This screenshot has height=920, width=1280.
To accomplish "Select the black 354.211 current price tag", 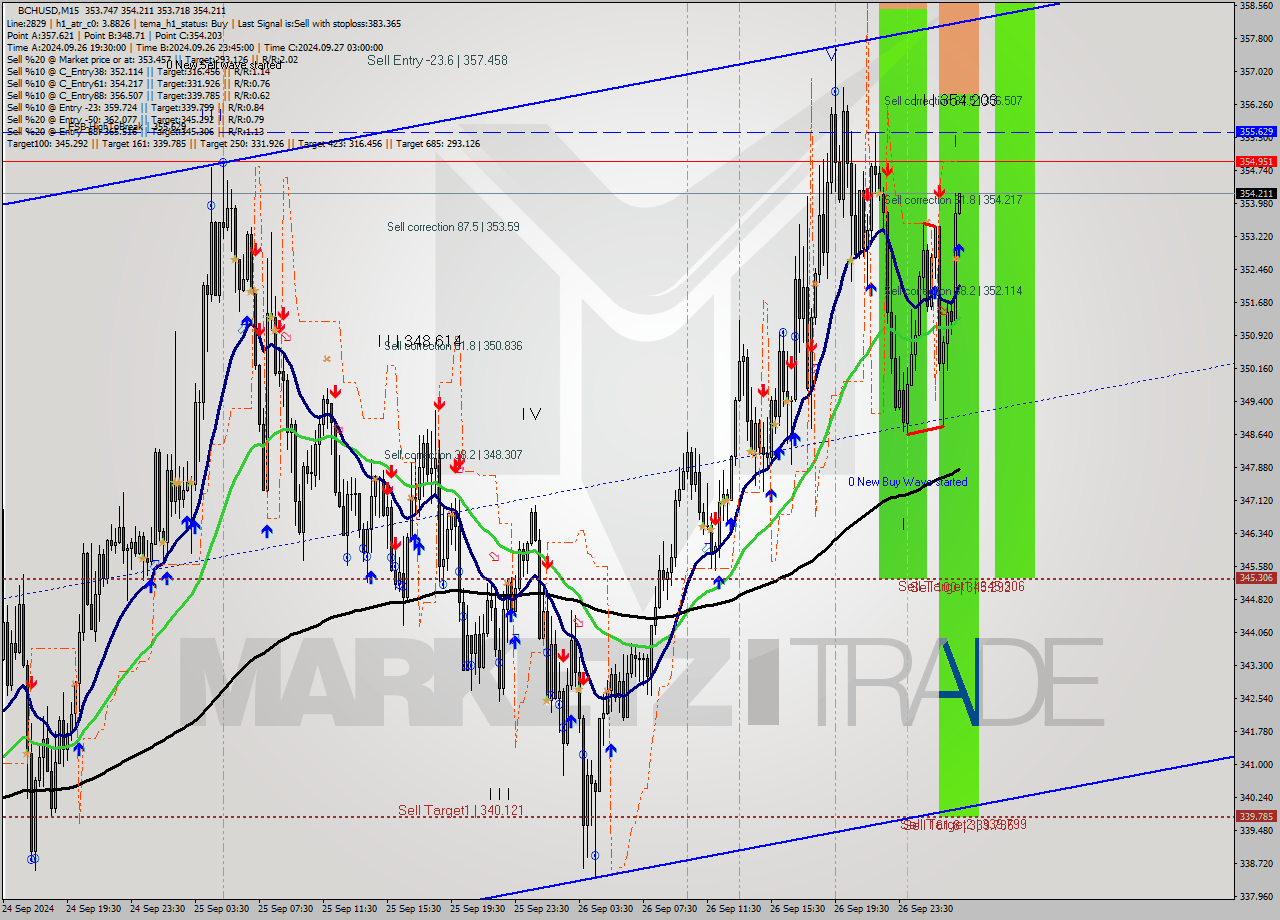I will pyautogui.click(x=1256, y=193).
